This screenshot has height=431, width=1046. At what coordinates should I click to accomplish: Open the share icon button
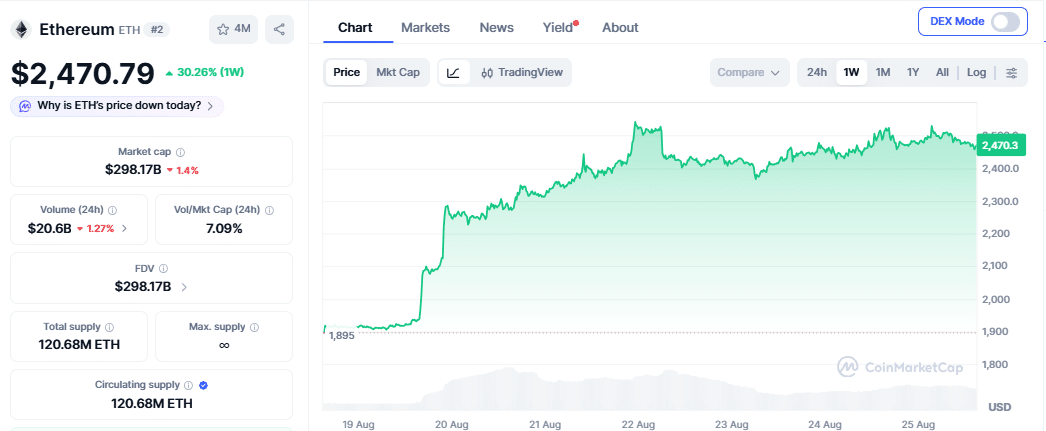coord(280,29)
